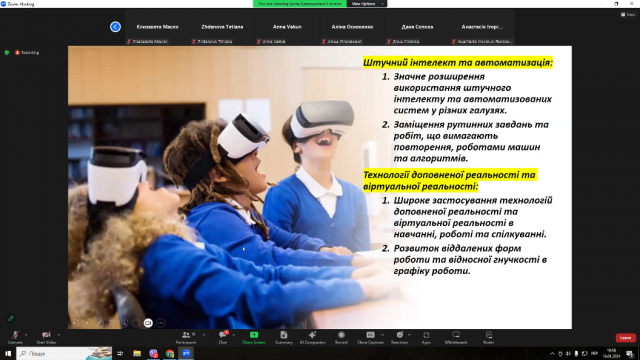Expand audio options arrow beside Unmute
Viewport: 640px width, 360px height.
point(26,335)
